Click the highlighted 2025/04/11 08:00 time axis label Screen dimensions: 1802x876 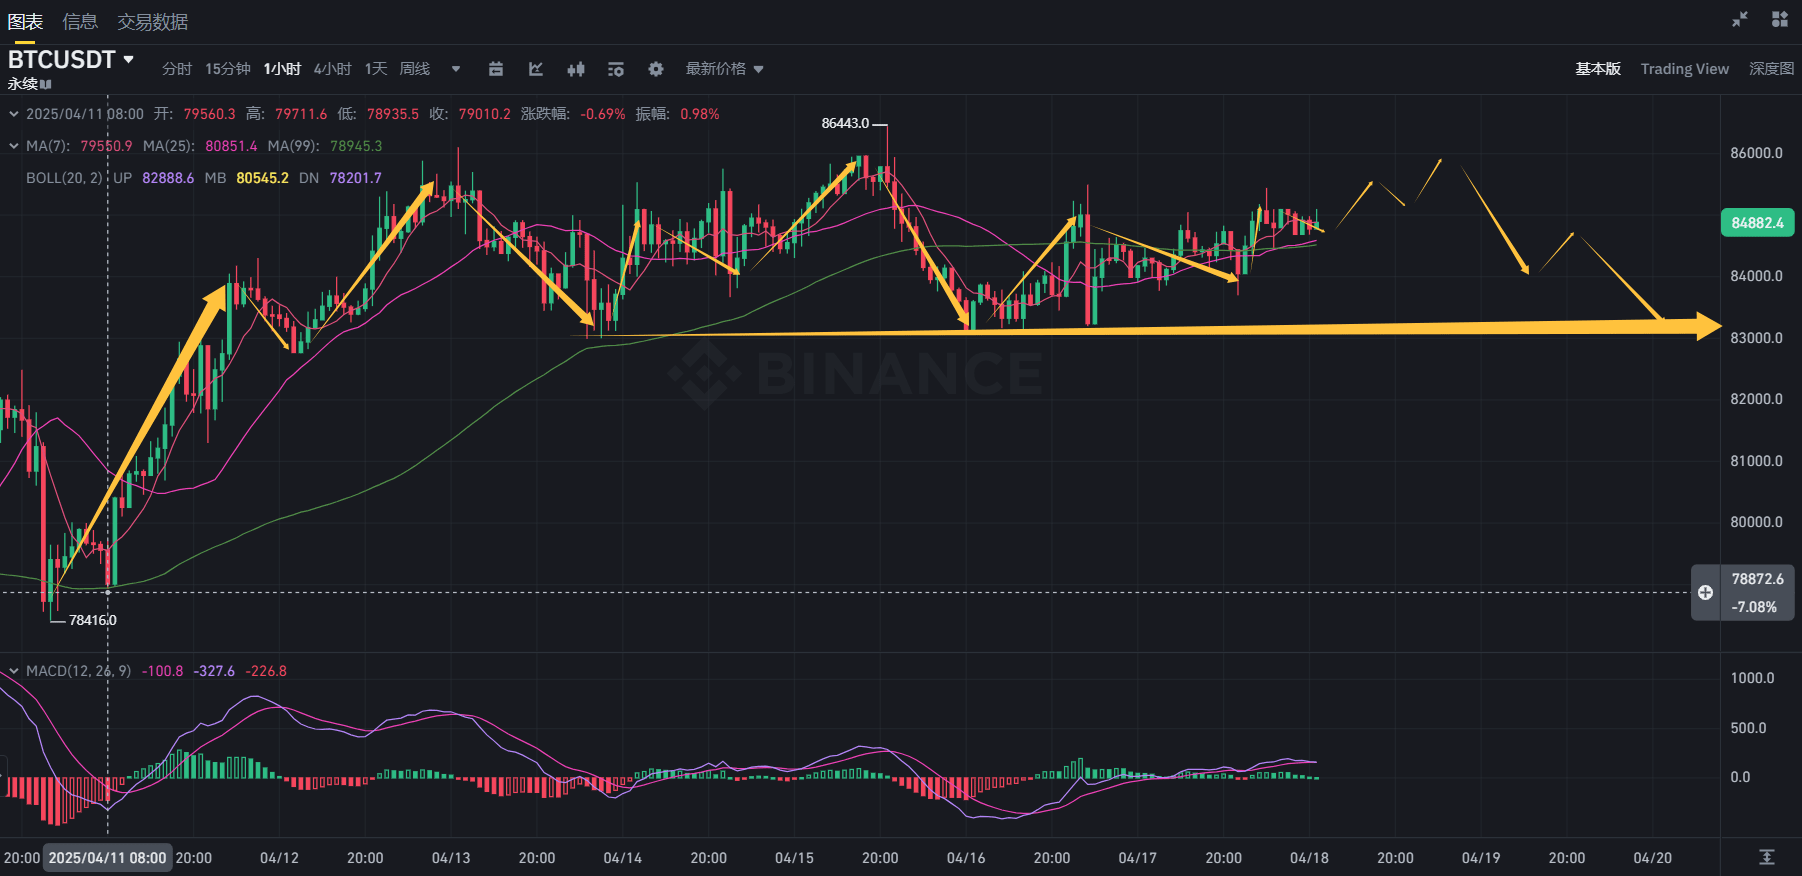[x=107, y=858]
